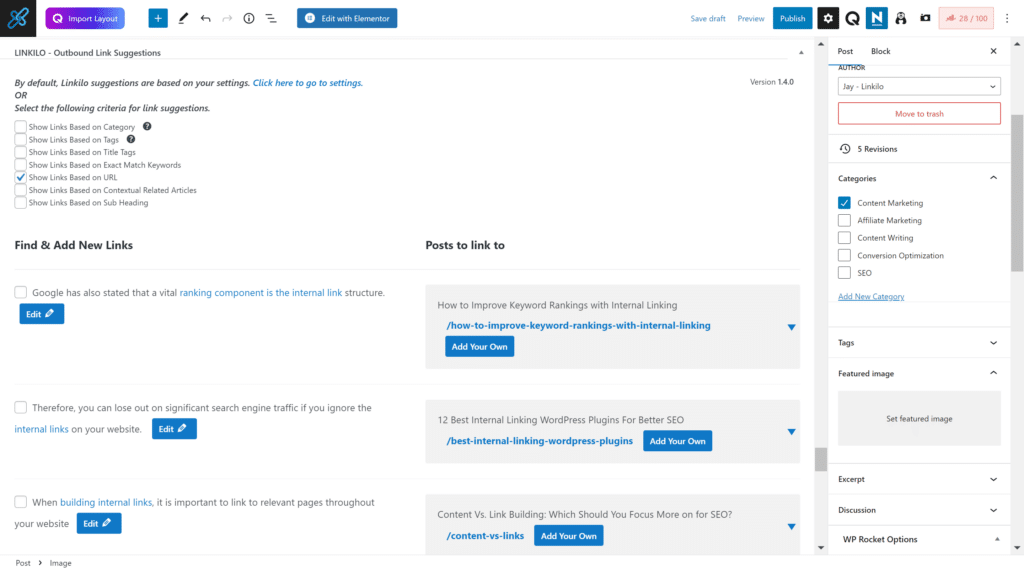Collapse the Categories panel
The width and height of the screenshot is (1024, 570).
click(x=993, y=178)
